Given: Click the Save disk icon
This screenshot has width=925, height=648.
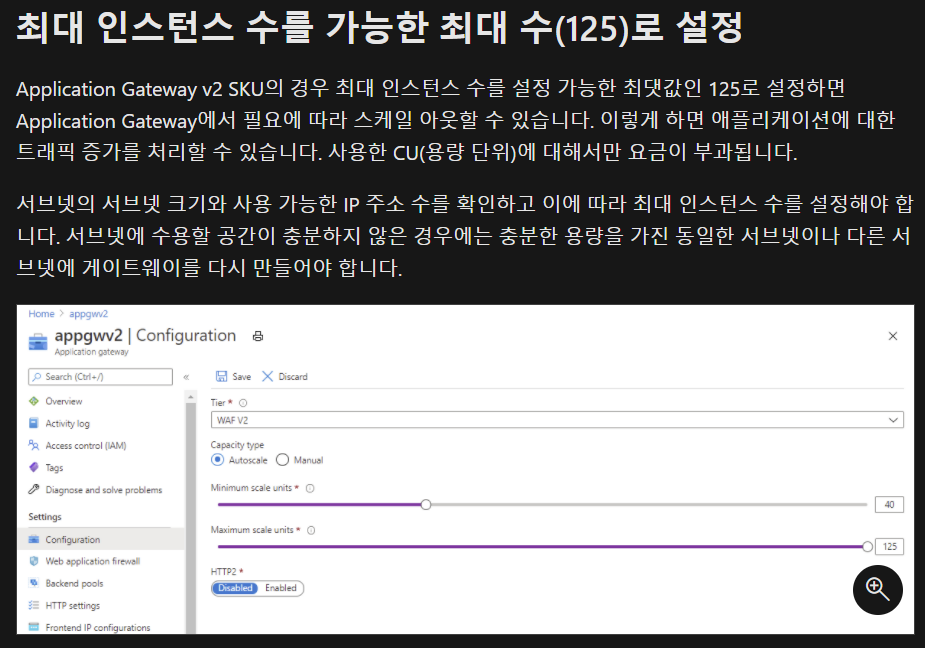Looking at the screenshot, I should tap(221, 377).
